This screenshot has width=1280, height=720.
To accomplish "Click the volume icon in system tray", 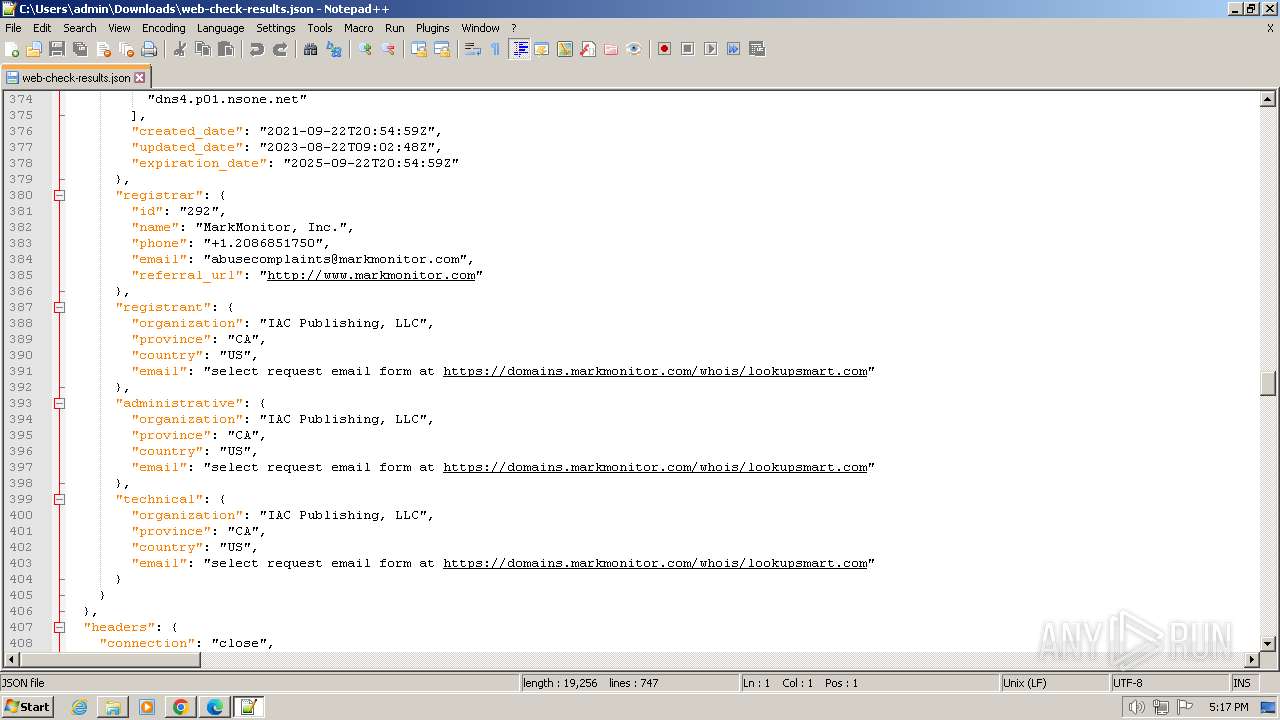I will 1137,707.
